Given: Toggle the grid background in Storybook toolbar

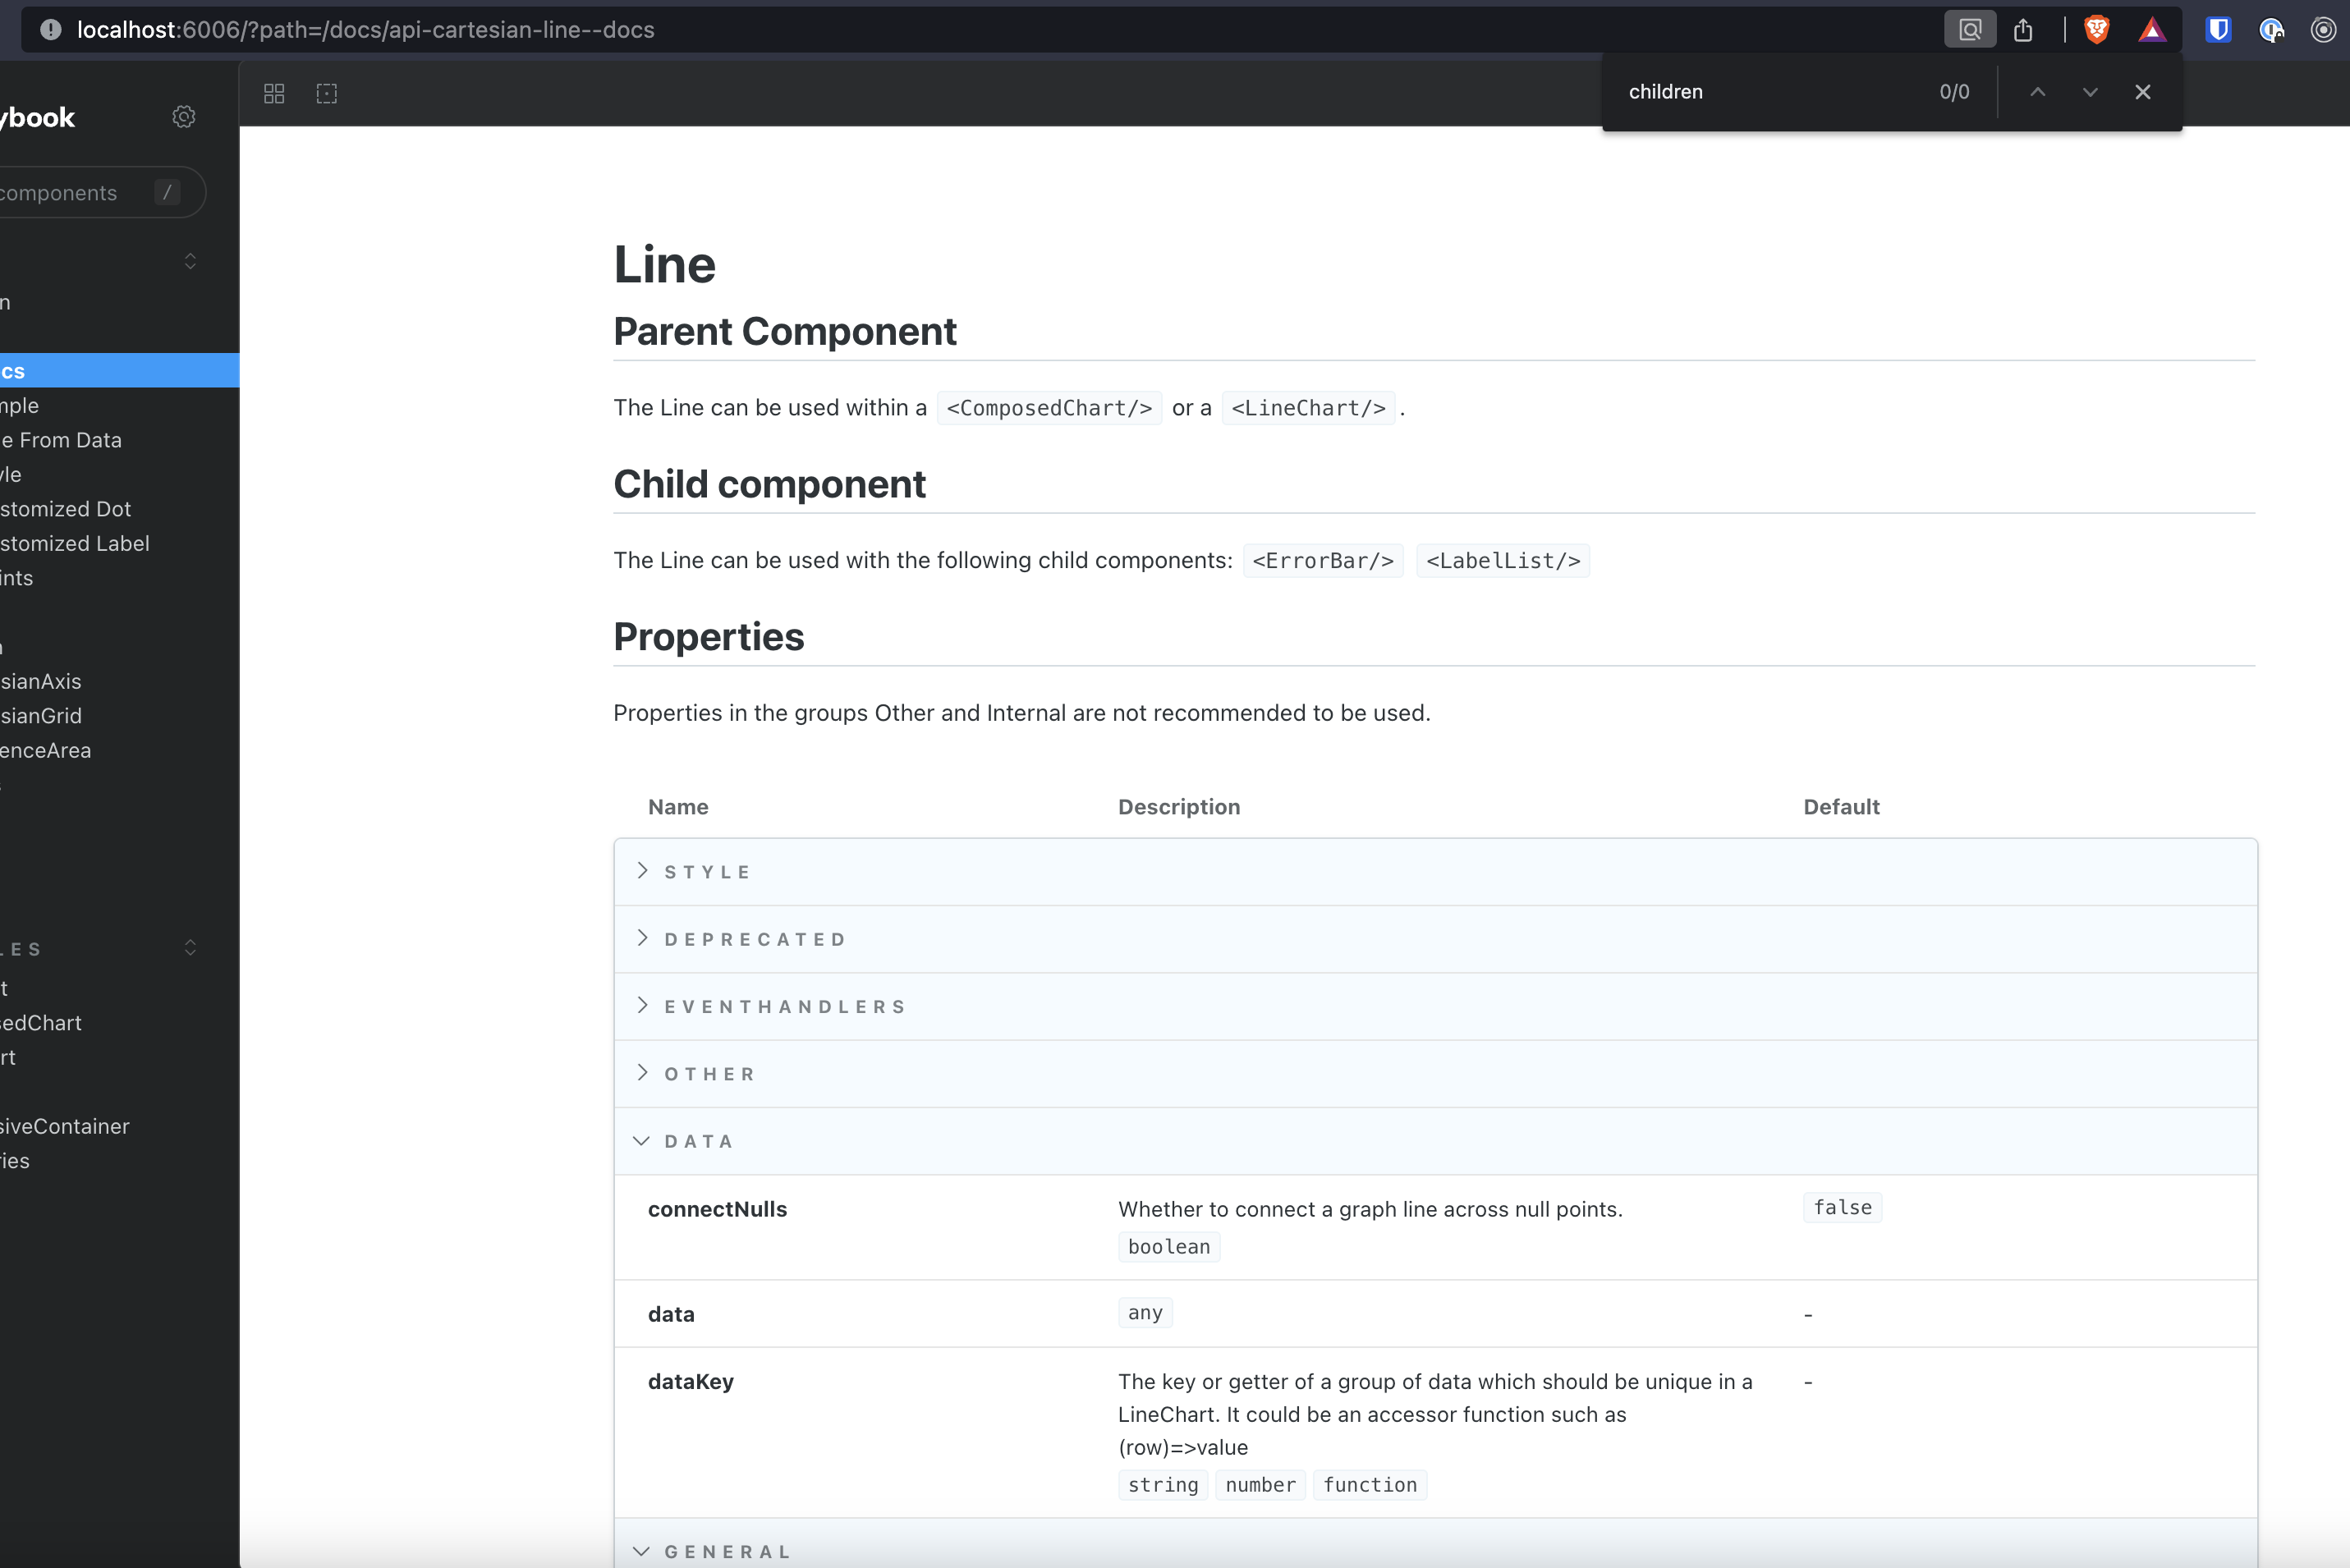Looking at the screenshot, I should 274,93.
